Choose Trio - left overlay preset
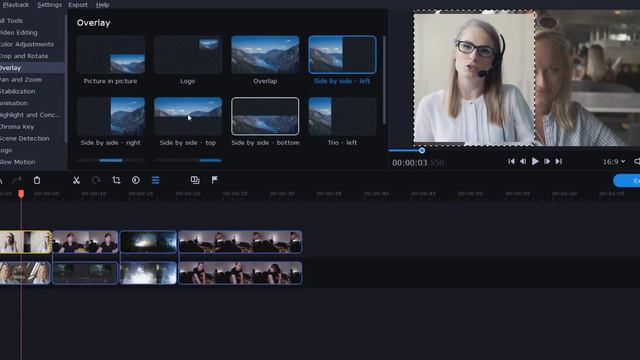This screenshot has height=360, width=640. [342, 116]
